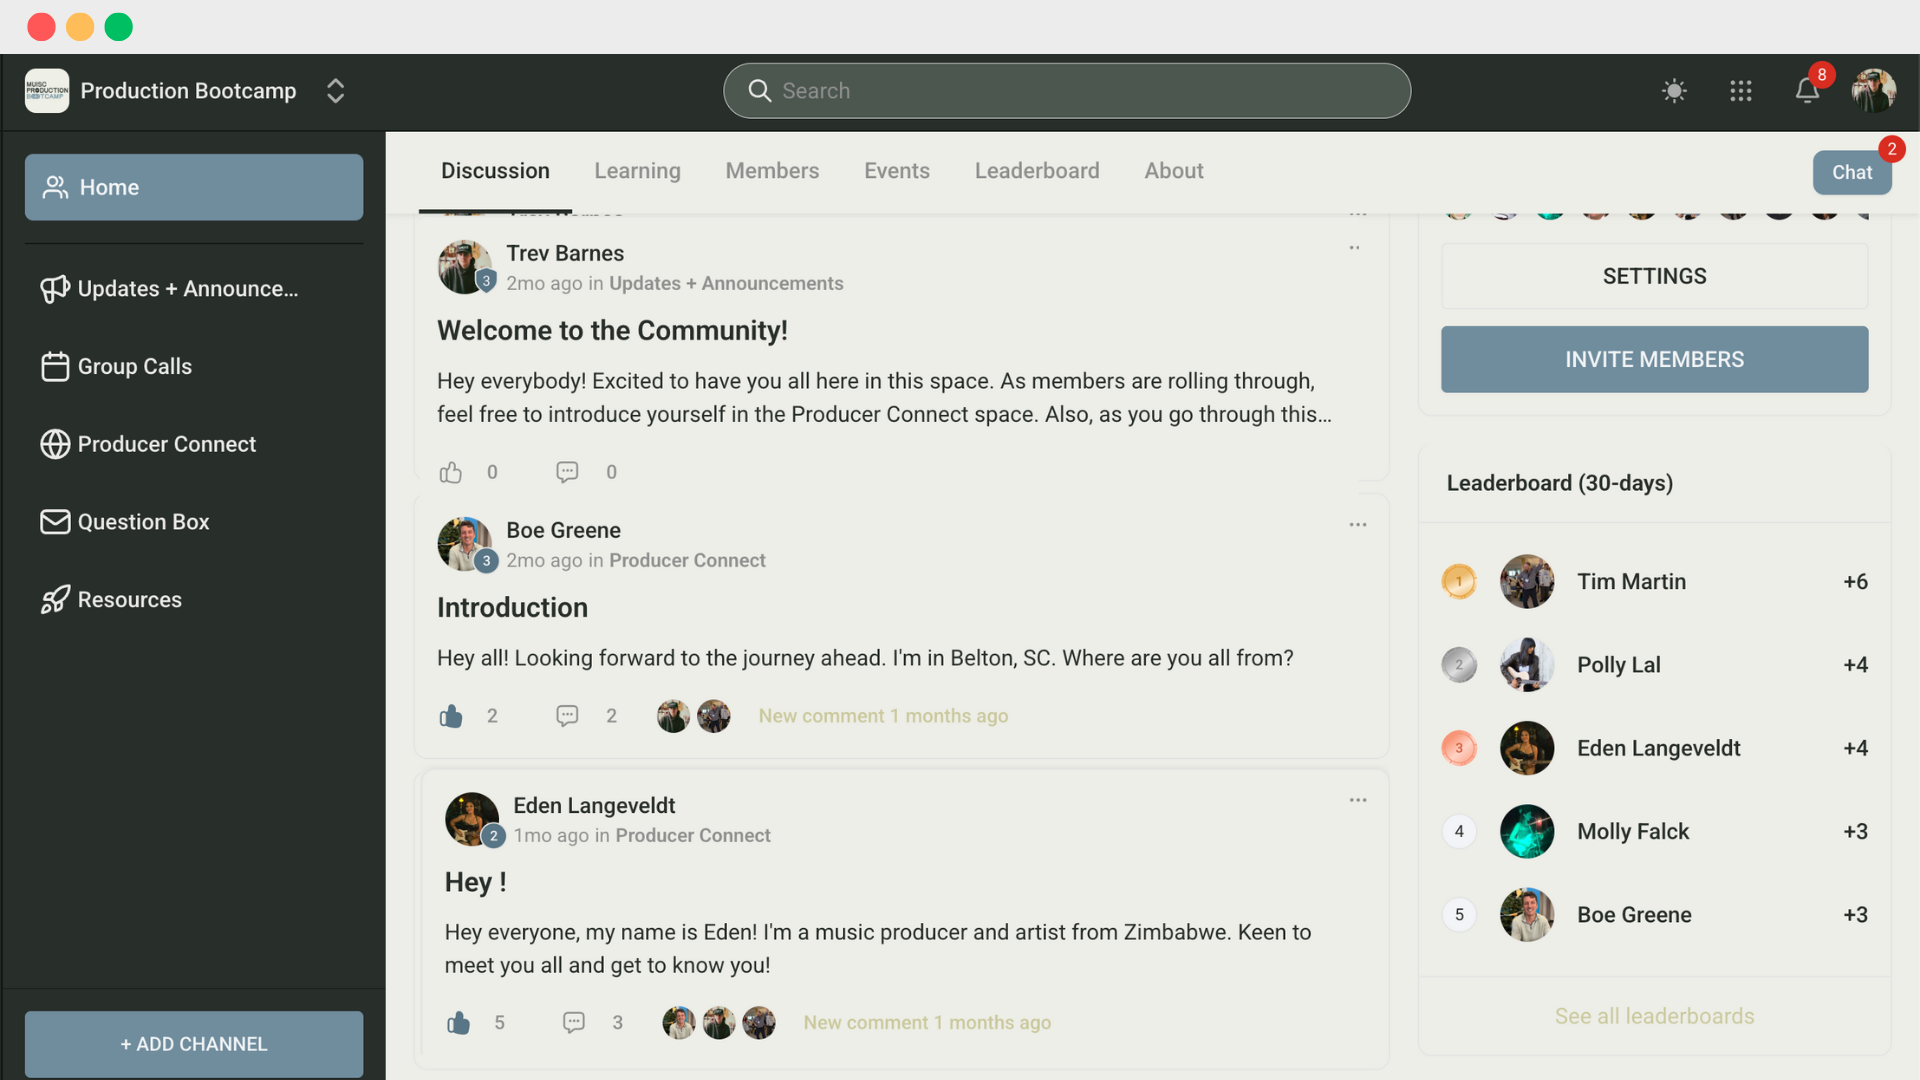Screen dimensions: 1920x1080
Task: Click Trev Barnes author name
Action: coord(565,254)
